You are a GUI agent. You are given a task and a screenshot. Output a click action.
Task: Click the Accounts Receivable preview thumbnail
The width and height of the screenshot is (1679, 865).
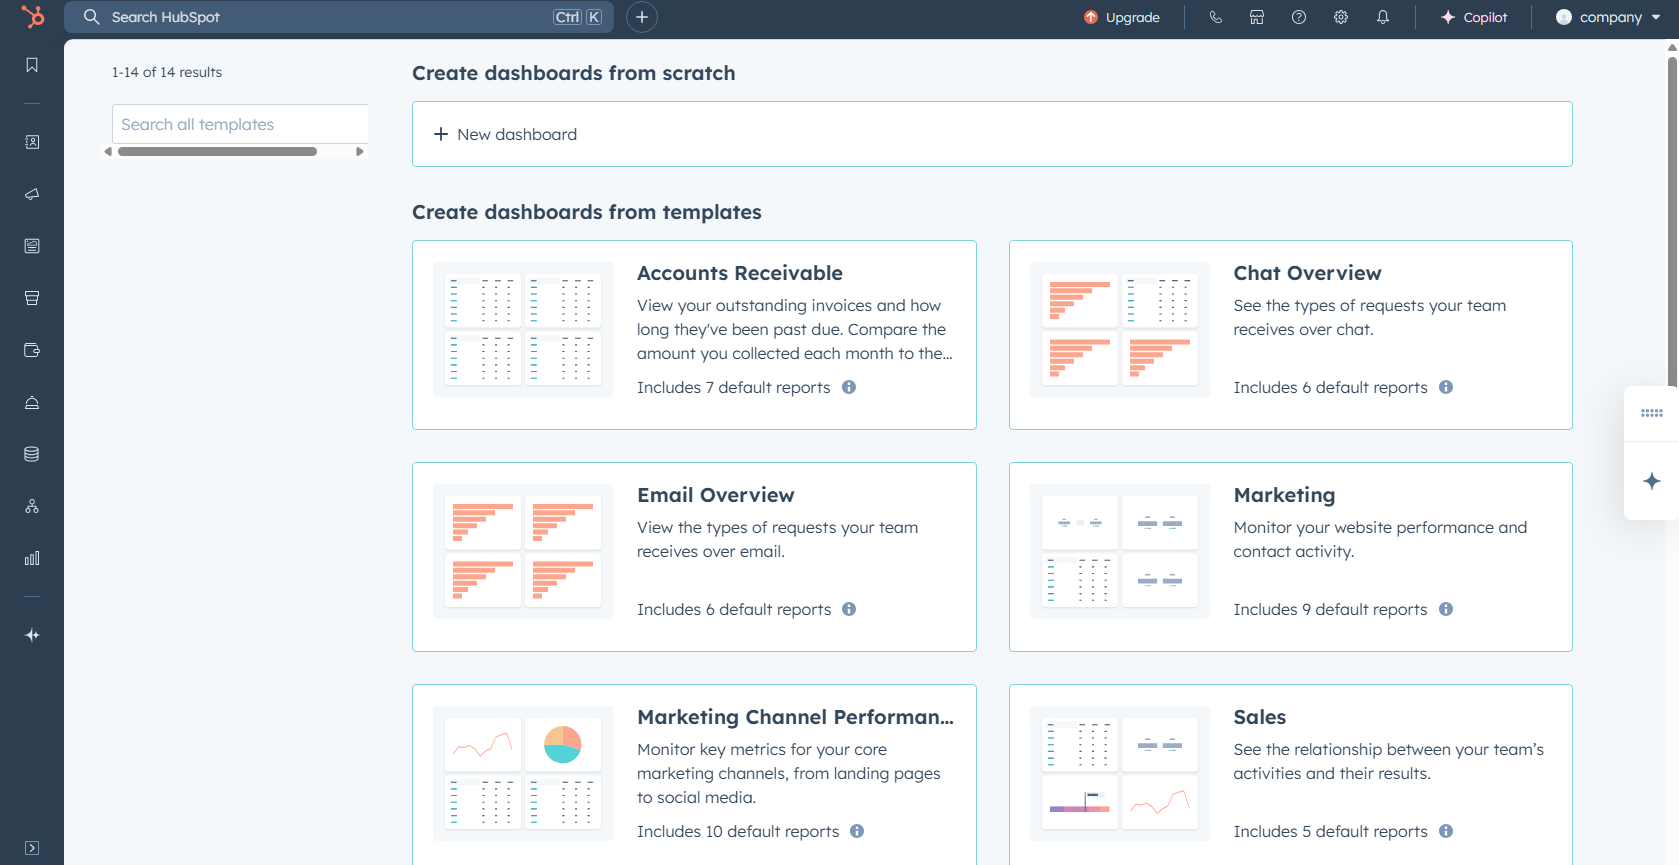[523, 329]
